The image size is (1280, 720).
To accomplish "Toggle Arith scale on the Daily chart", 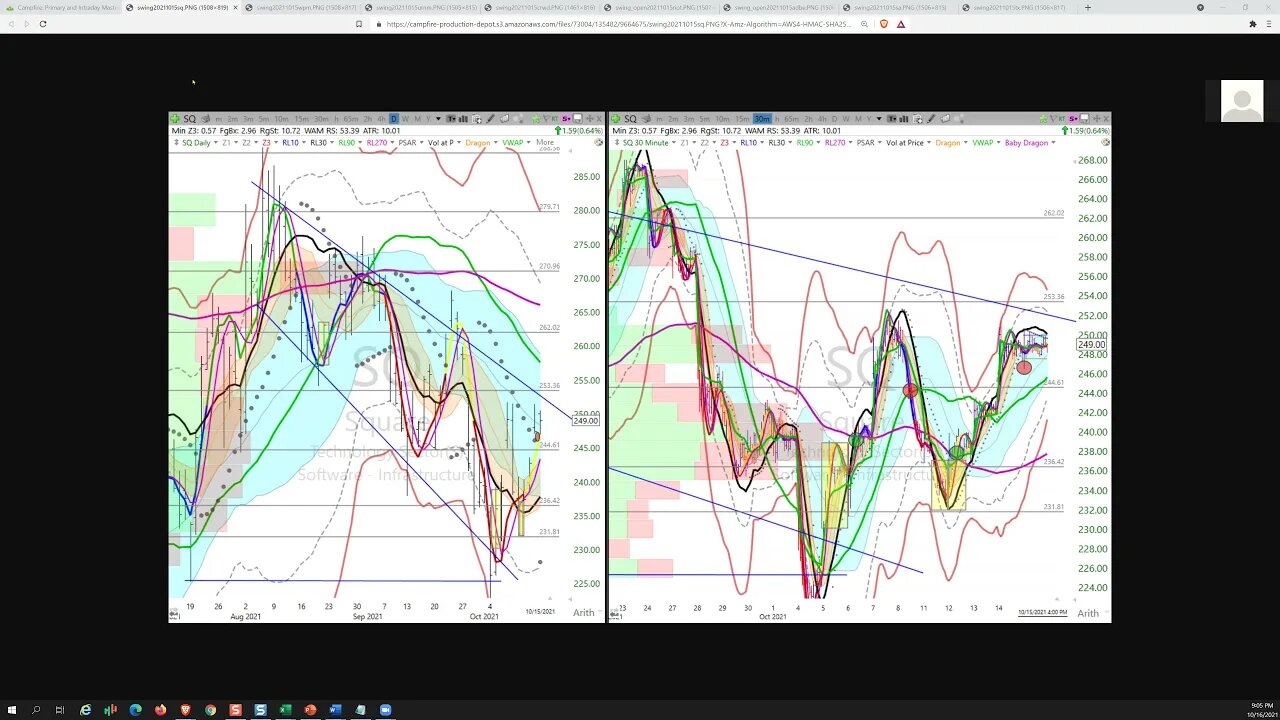I will tap(584, 612).
